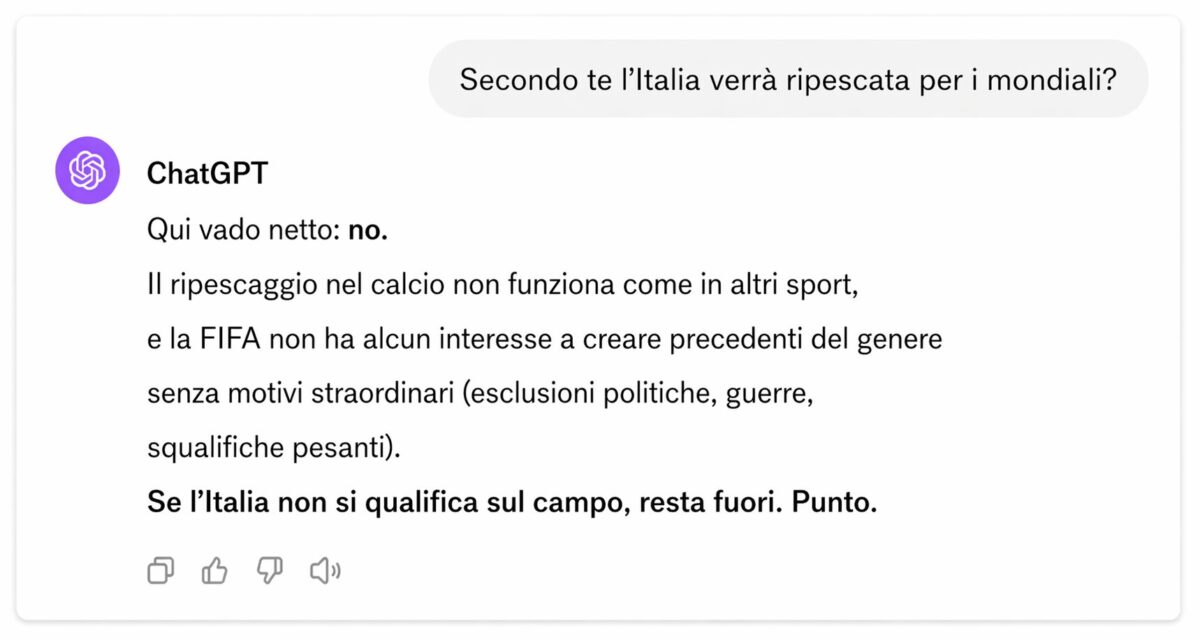Read the response aloud via speaker icon
Viewport: 1200px width, 640px height.
pyautogui.click(x=324, y=569)
